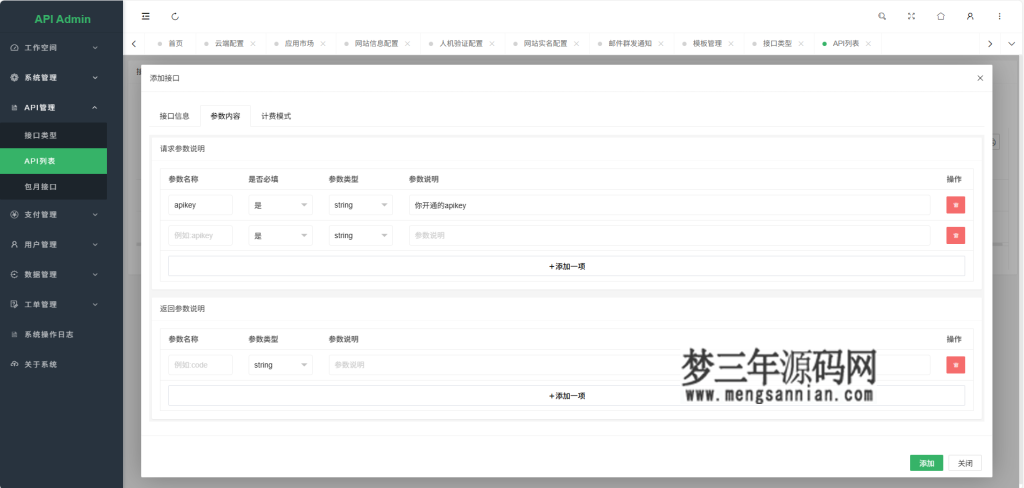Expand the 用户管理 sidebar menu
Viewport: 1024px width, 488px height.
point(54,244)
